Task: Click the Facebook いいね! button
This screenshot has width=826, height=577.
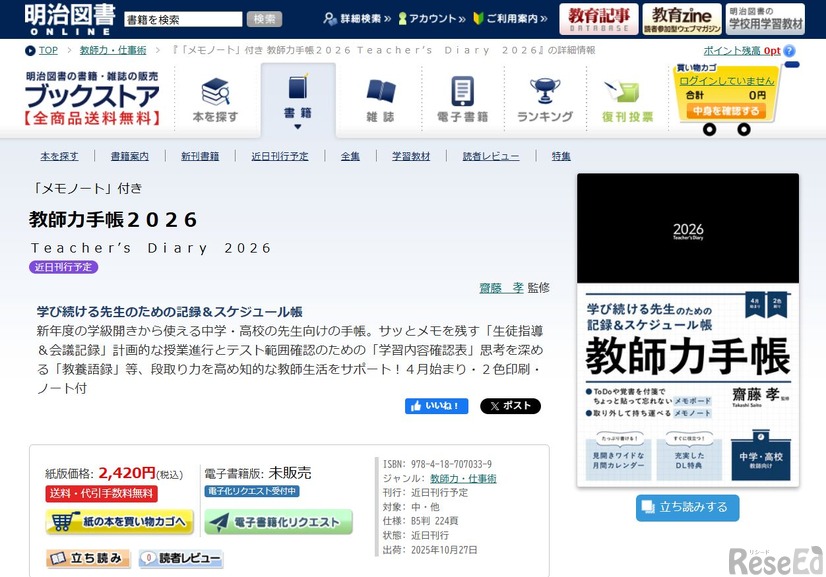Action: [x=436, y=406]
